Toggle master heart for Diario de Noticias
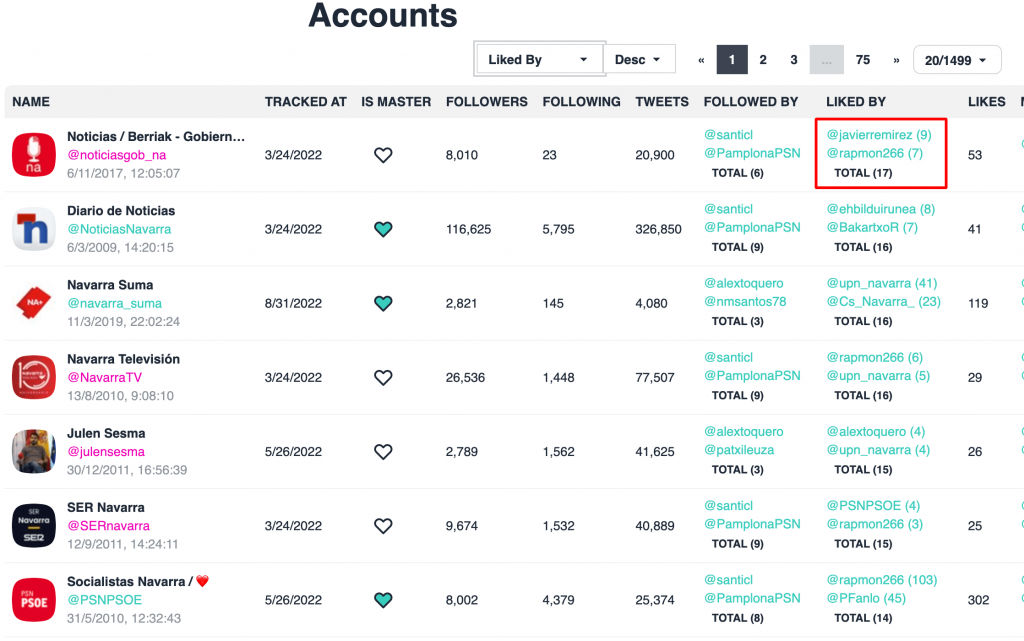 click(383, 229)
